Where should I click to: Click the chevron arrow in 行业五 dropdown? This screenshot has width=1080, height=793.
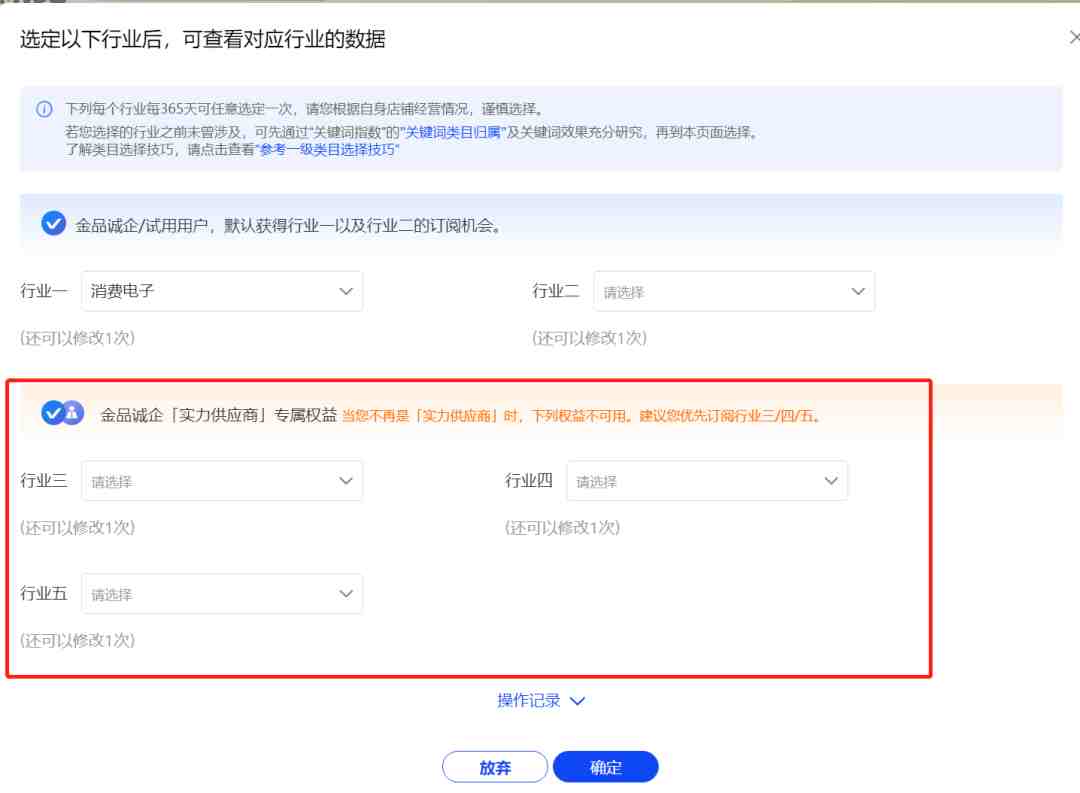click(x=346, y=594)
